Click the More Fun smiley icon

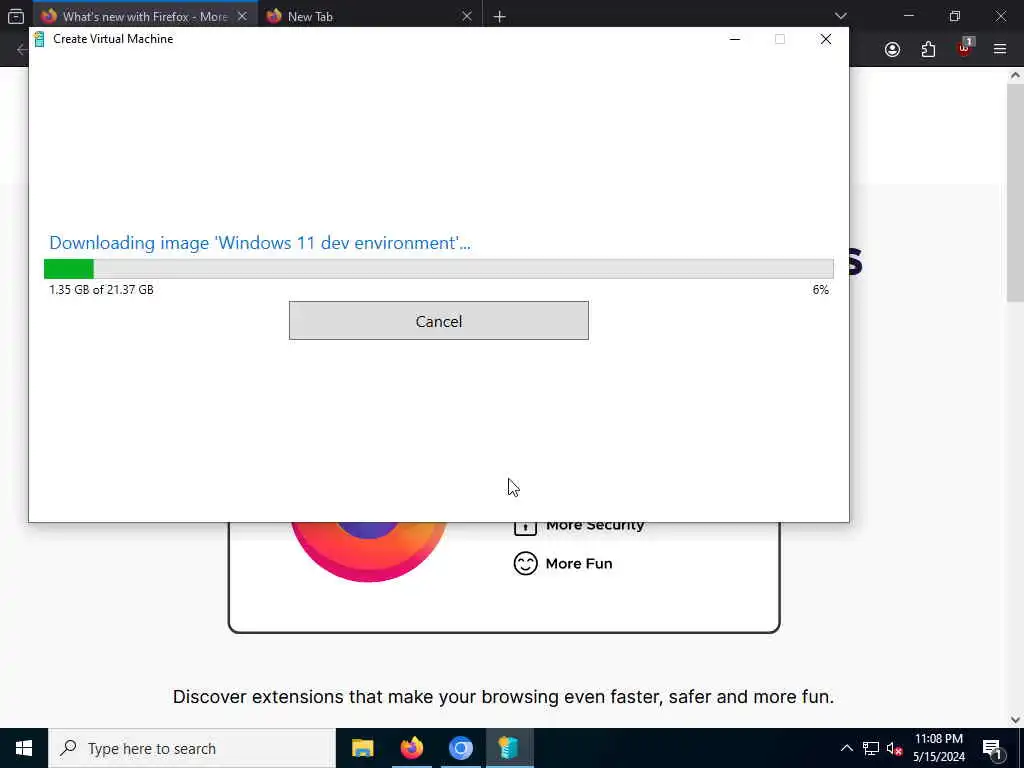pos(525,563)
